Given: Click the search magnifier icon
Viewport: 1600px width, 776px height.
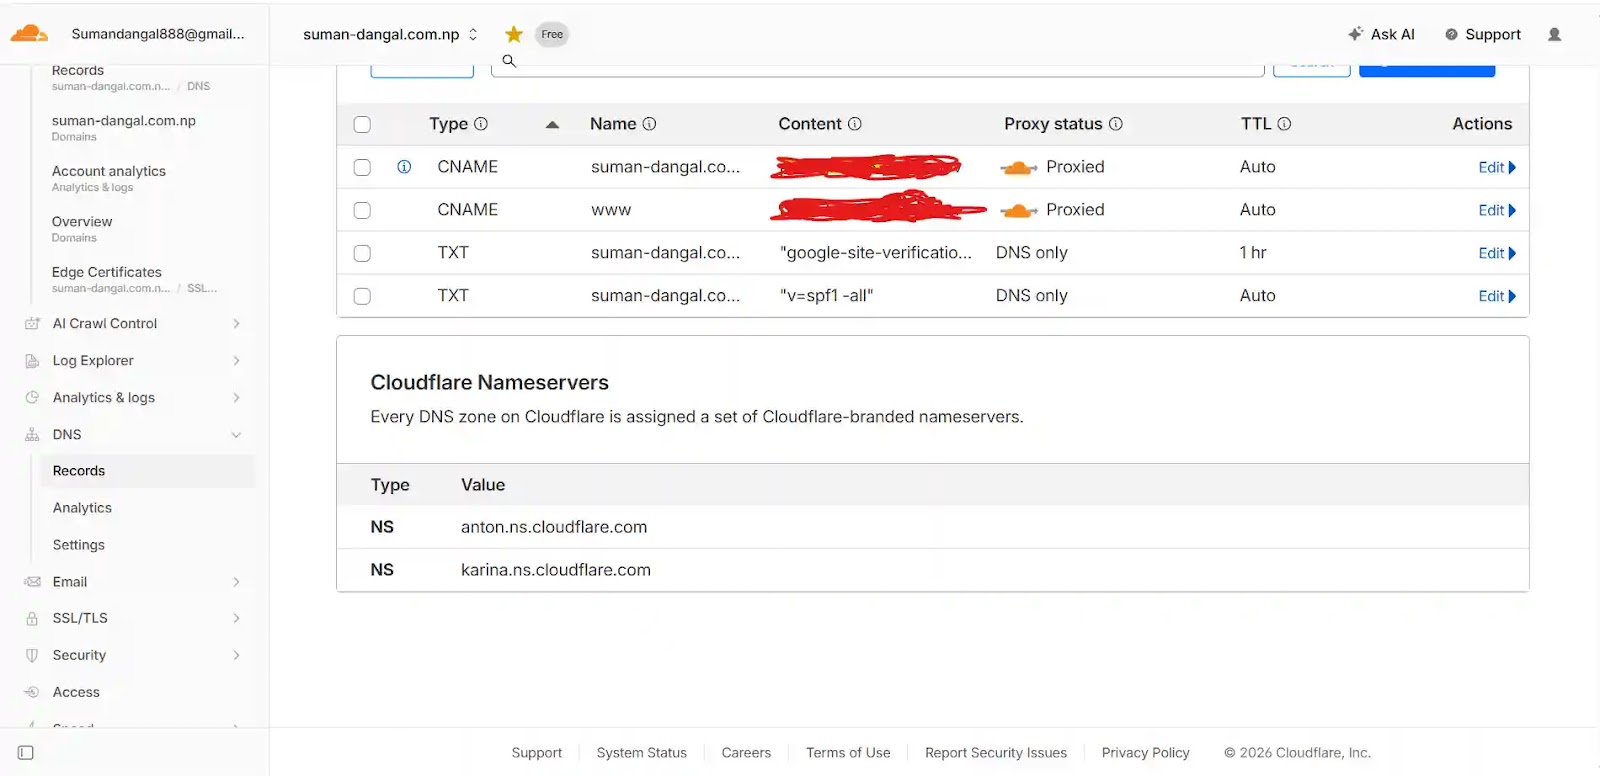Looking at the screenshot, I should [x=509, y=61].
